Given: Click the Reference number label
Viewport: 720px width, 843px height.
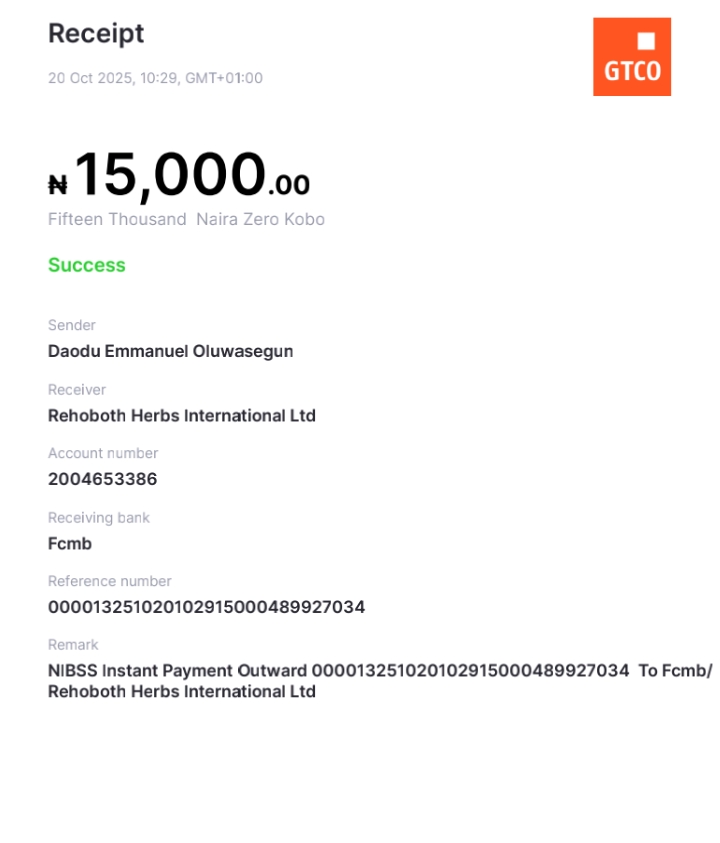Looking at the screenshot, I should 110,581.
